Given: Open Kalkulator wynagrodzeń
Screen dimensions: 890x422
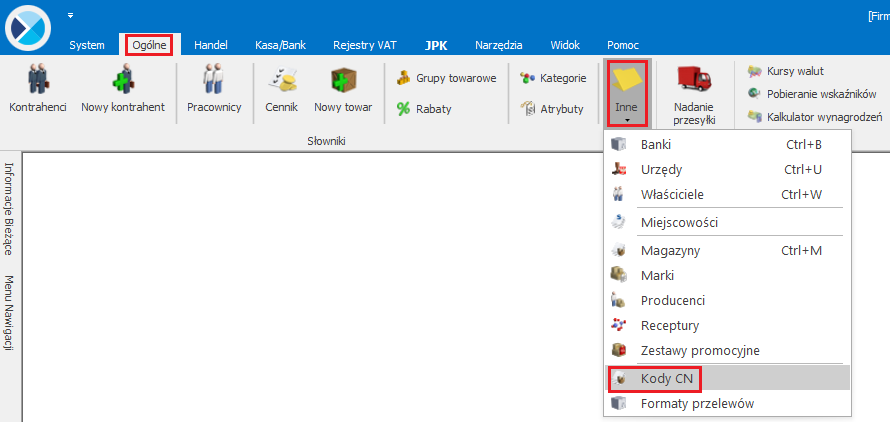Looking at the screenshot, I should point(815,116).
